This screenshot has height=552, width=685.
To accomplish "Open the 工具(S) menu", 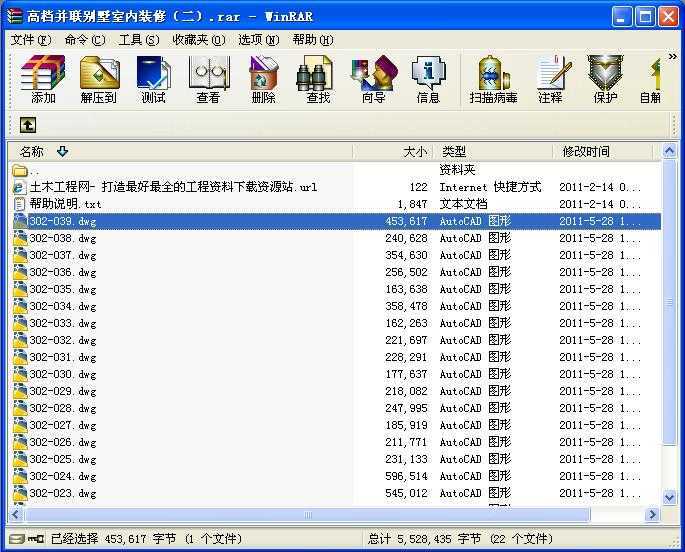I will coord(139,40).
